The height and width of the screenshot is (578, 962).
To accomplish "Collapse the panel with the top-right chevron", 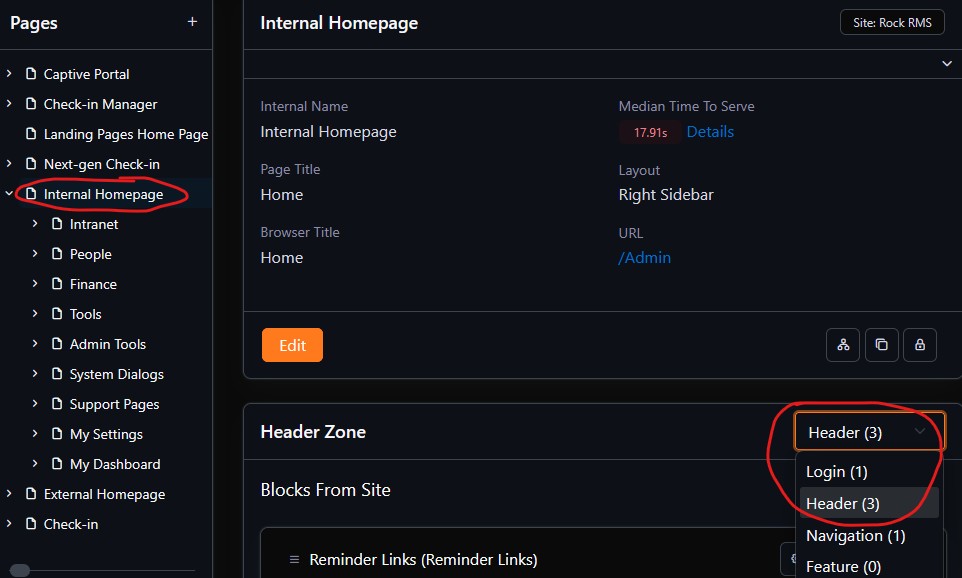I will [x=946, y=64].
